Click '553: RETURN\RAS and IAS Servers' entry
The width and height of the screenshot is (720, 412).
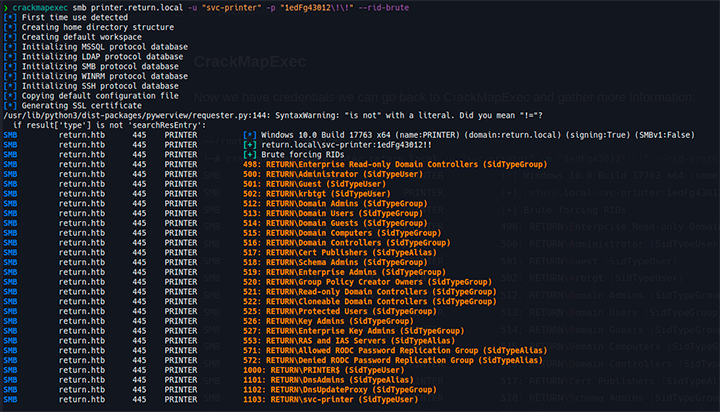[x=349, y=341]
